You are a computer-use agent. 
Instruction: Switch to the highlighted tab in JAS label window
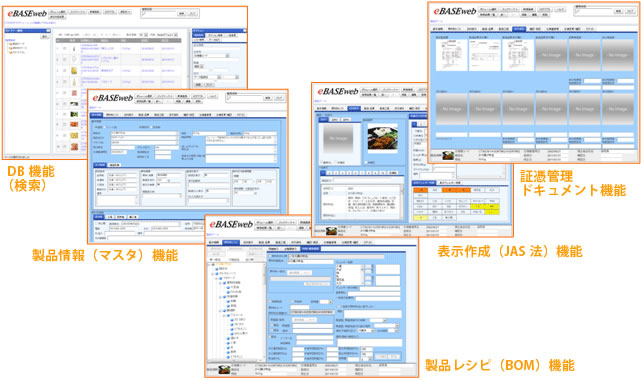click(354, 108)
